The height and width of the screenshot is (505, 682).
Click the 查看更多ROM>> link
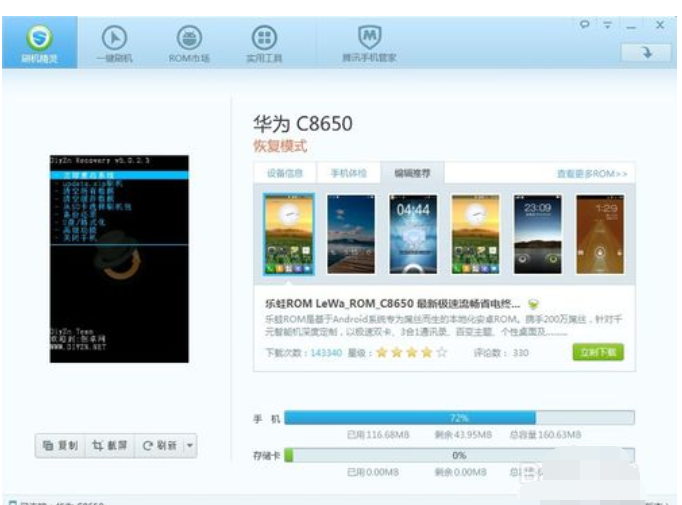[592, 174]
